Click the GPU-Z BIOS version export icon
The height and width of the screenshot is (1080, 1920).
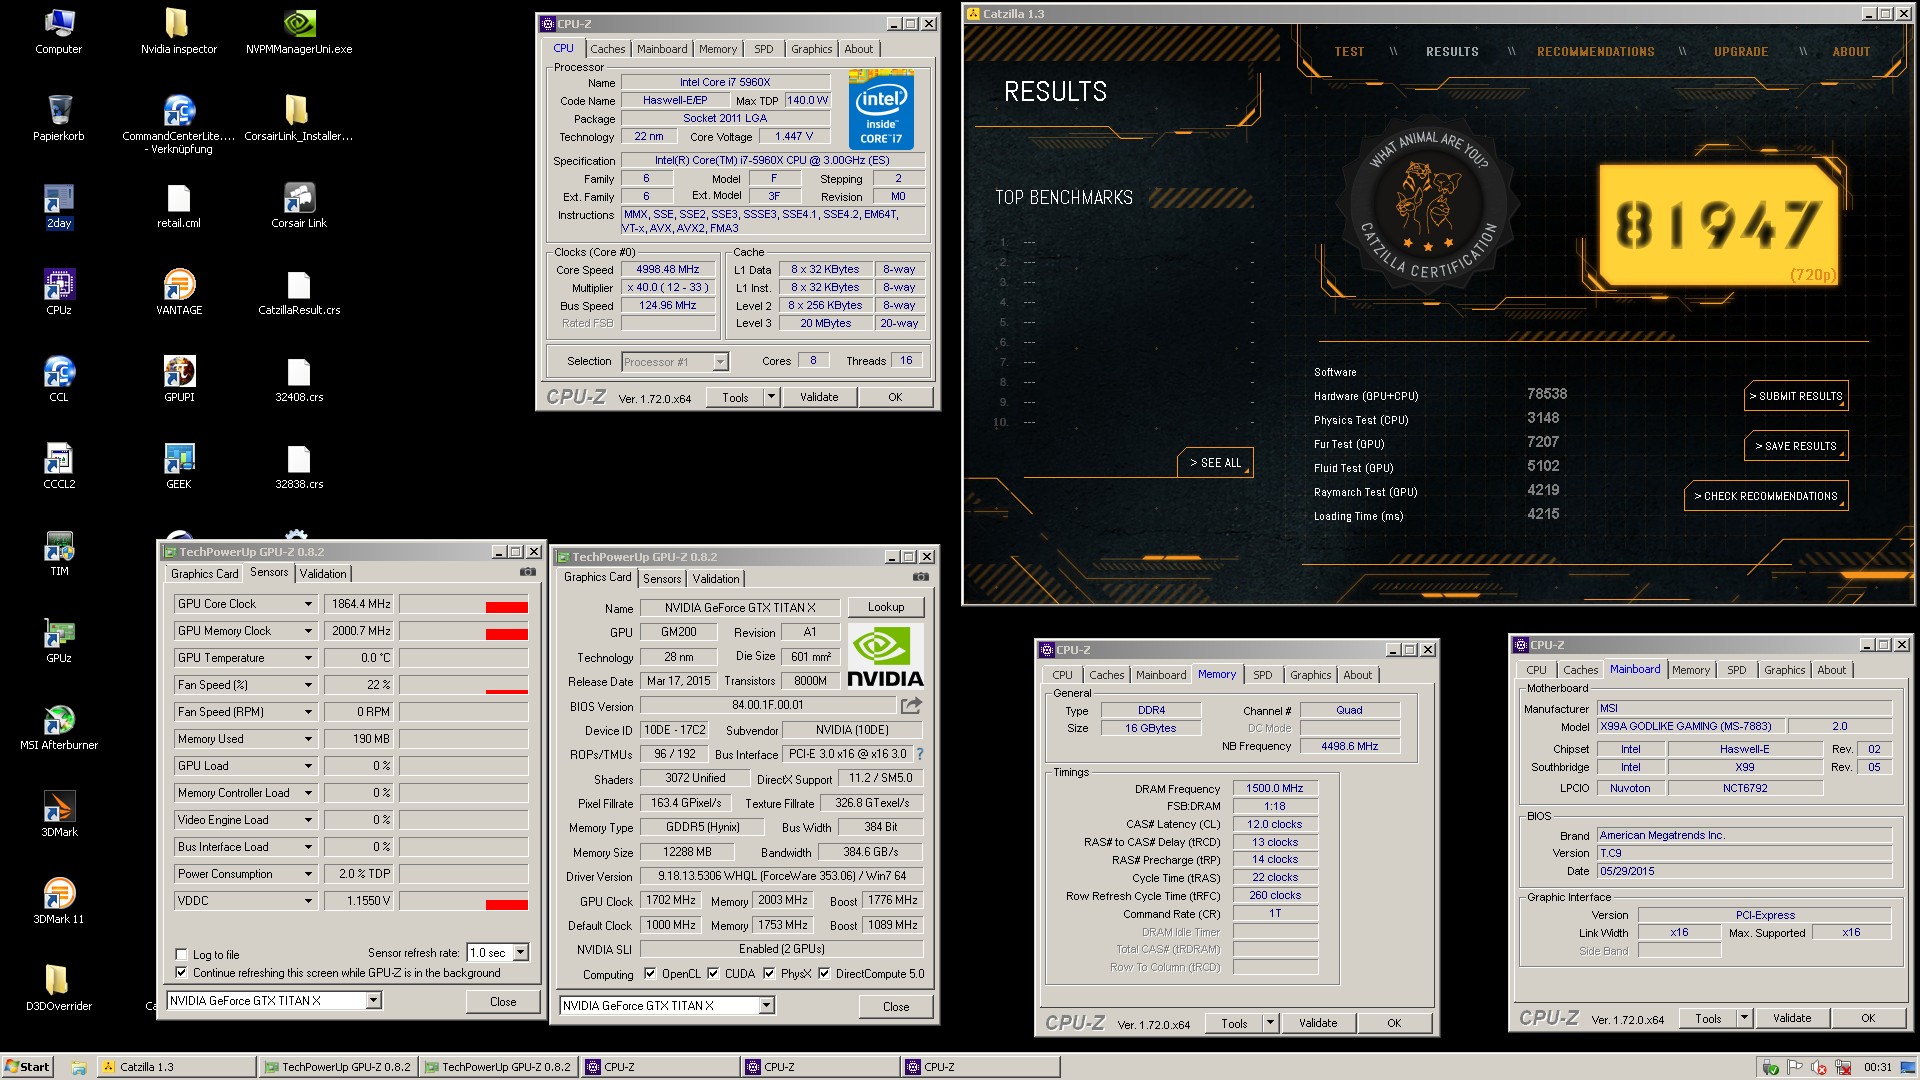(x=911, y=705)
